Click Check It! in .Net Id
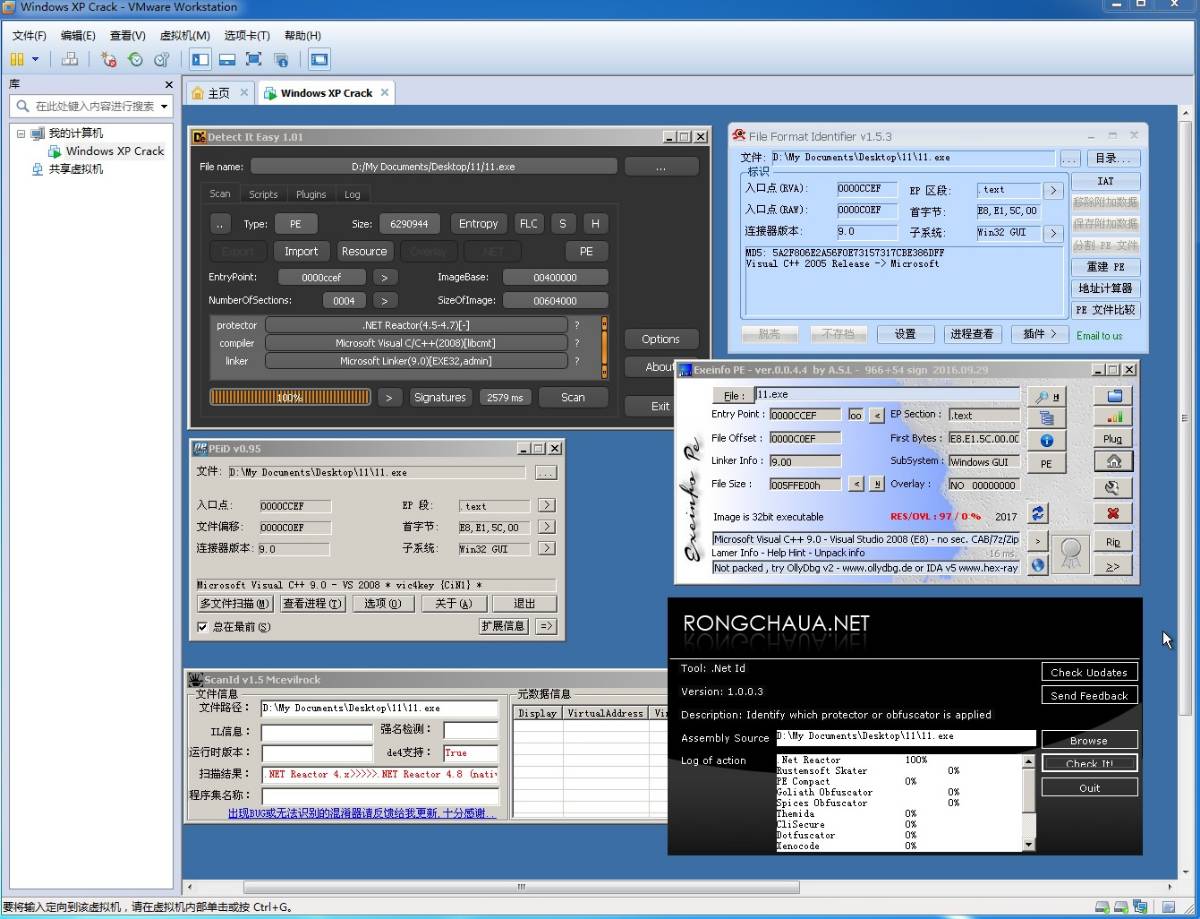1200x919 pixels. (x=1089, y=763)
